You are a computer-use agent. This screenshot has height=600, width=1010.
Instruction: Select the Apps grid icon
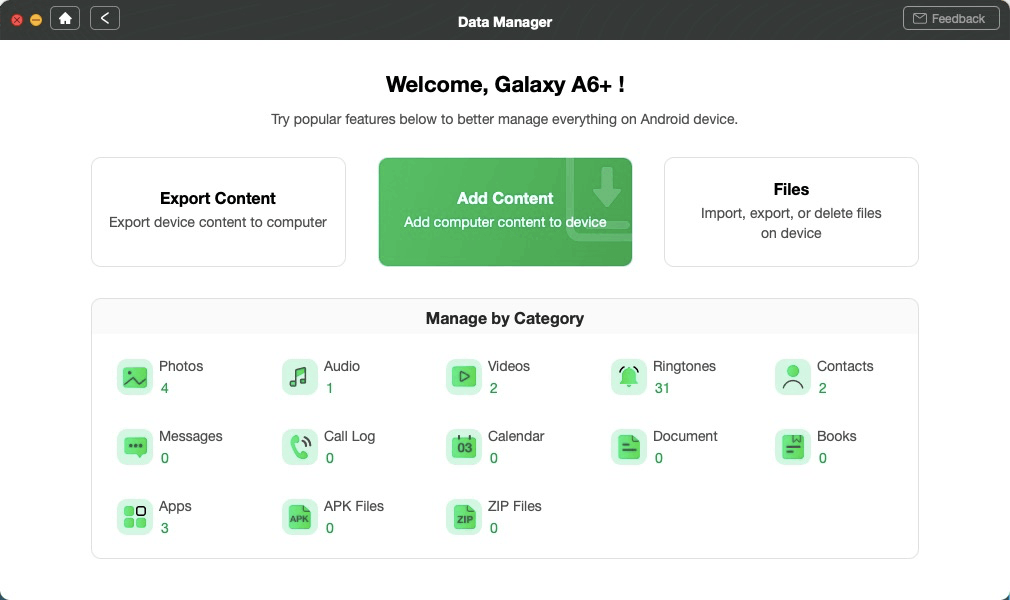135,517
